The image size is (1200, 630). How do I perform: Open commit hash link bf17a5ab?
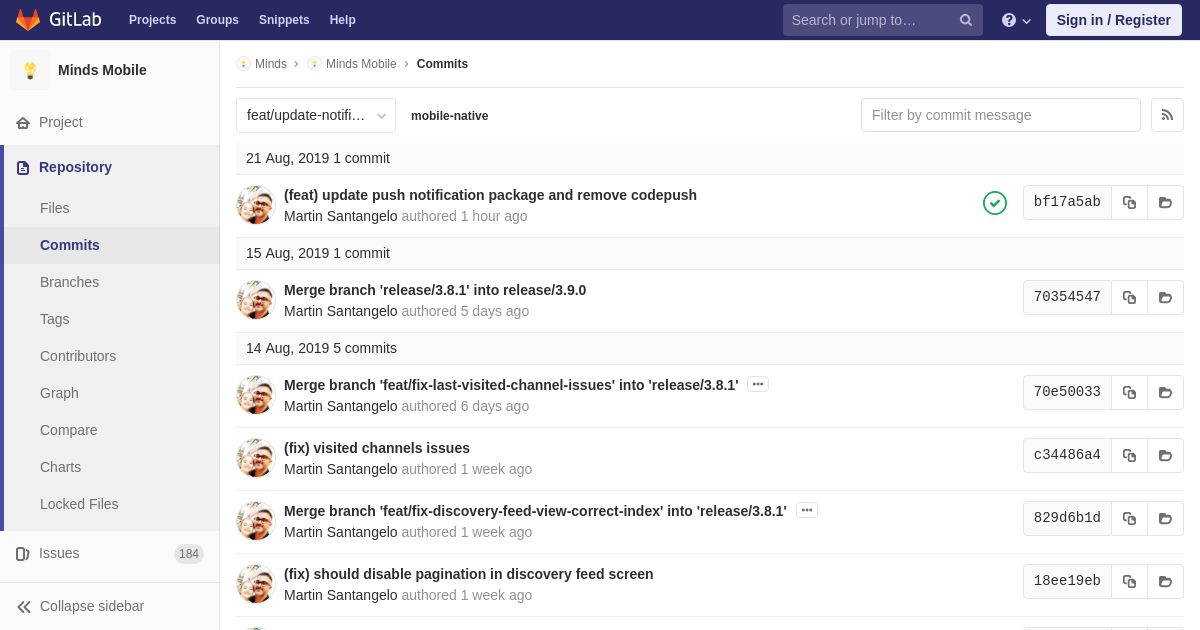1067,202
